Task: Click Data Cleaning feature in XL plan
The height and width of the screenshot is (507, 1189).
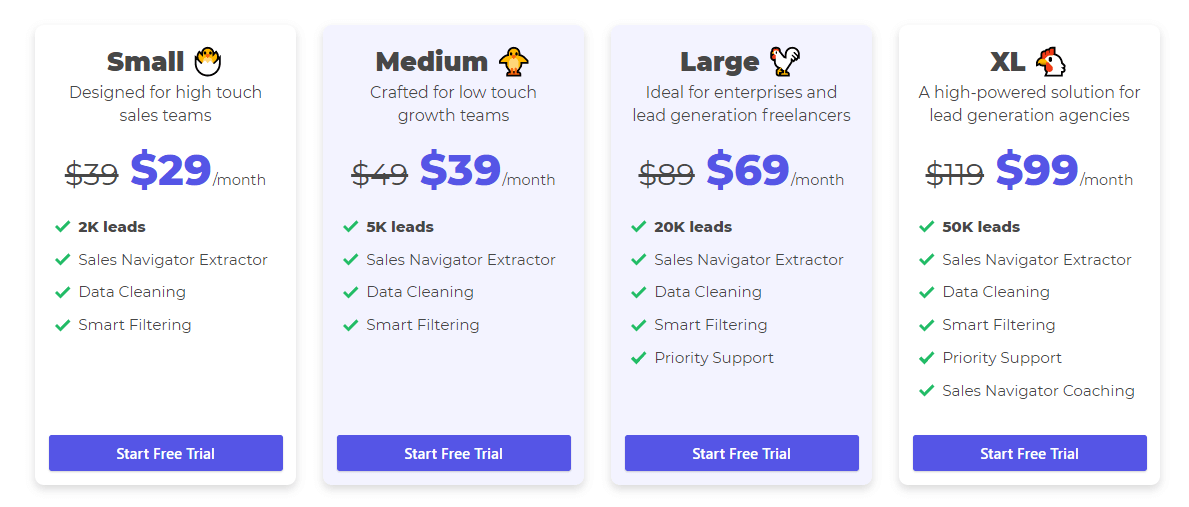Action: 996,292
